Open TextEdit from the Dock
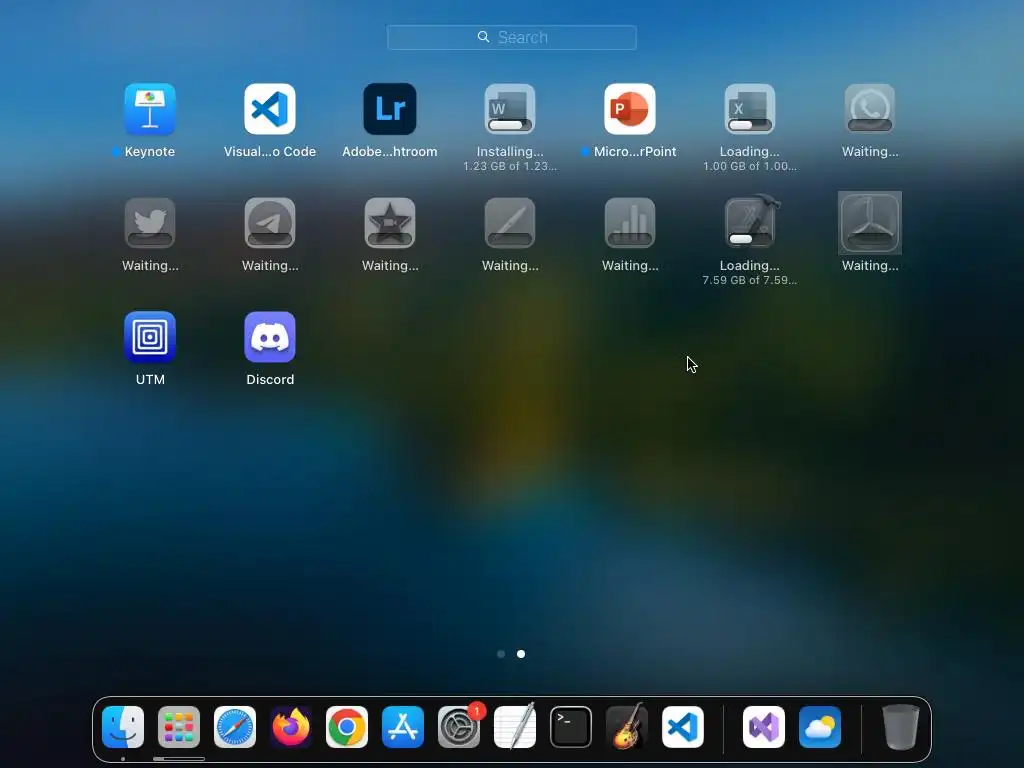The height and width of the screenshot is (768, 1024). coord(515,727)
